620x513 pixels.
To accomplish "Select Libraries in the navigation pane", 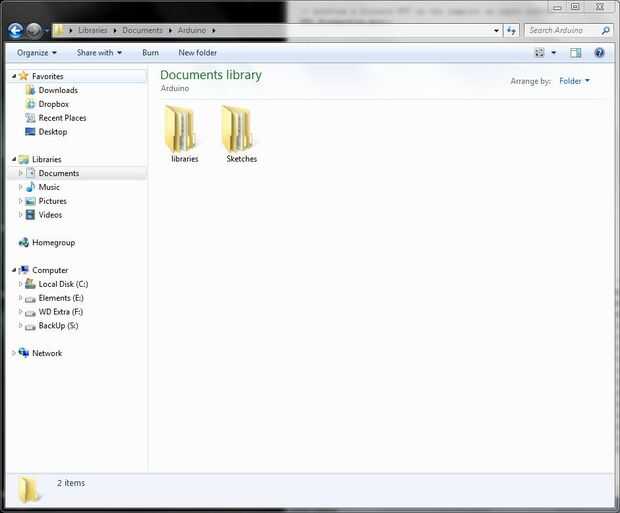I will click(47, 159).
